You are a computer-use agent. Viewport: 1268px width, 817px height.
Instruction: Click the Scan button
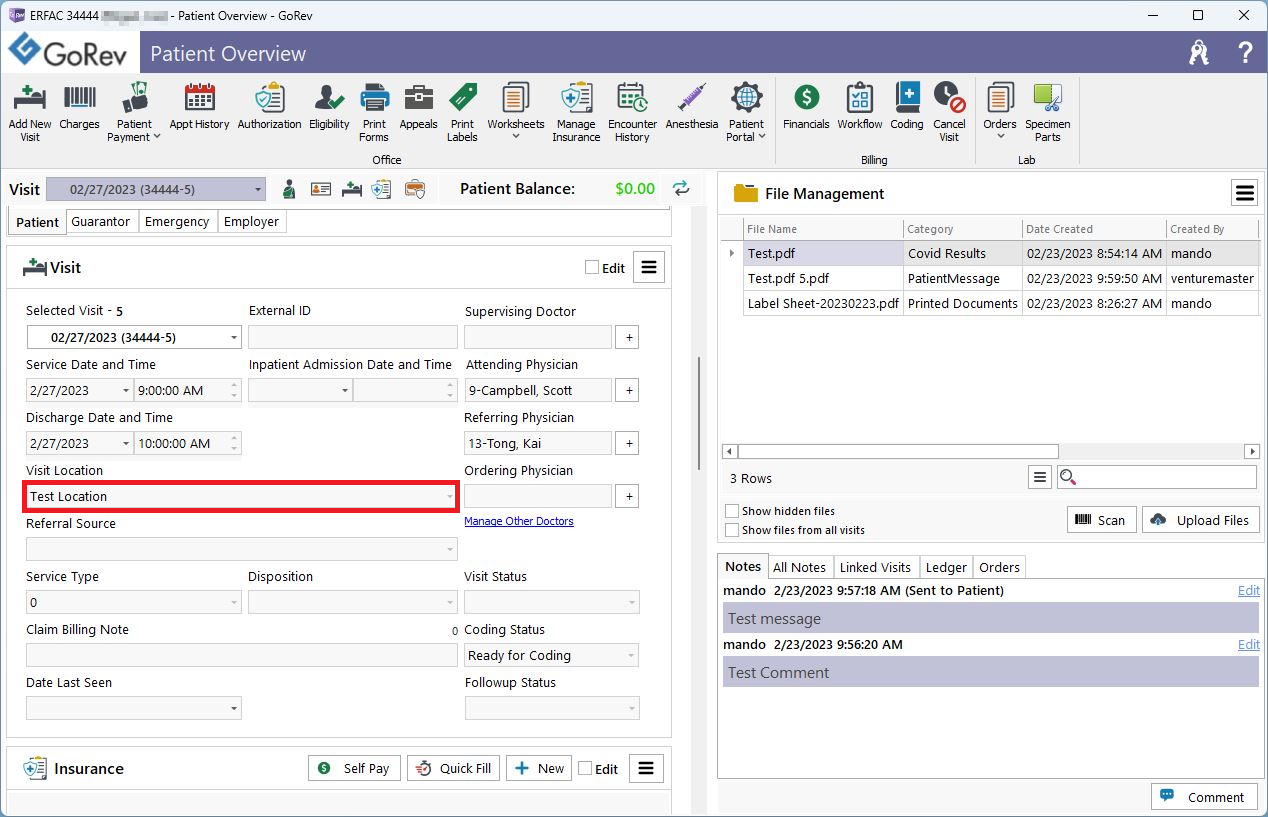tap(1102, 520)
